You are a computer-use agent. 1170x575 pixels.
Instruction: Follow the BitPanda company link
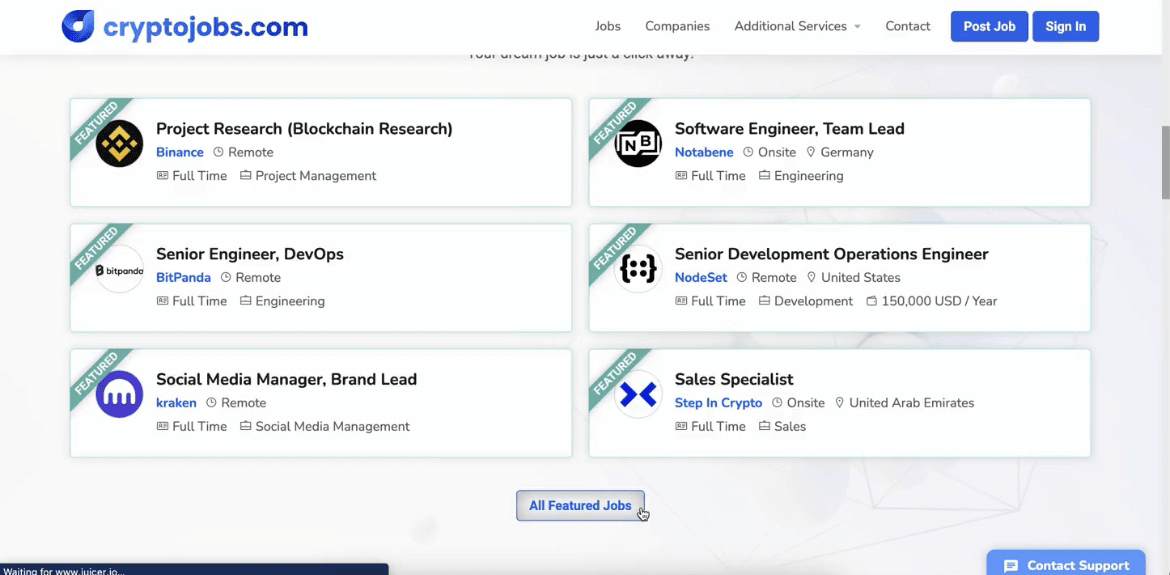[184, 277]
